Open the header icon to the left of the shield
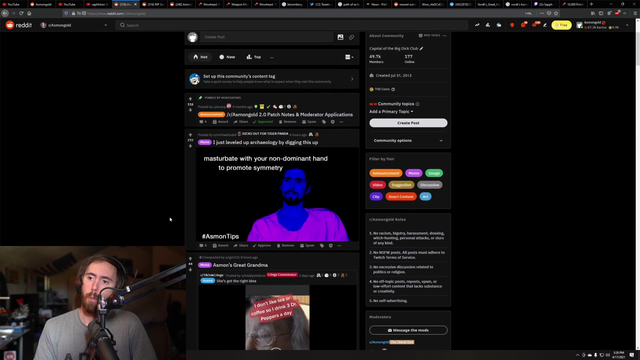 click(499, 25)
